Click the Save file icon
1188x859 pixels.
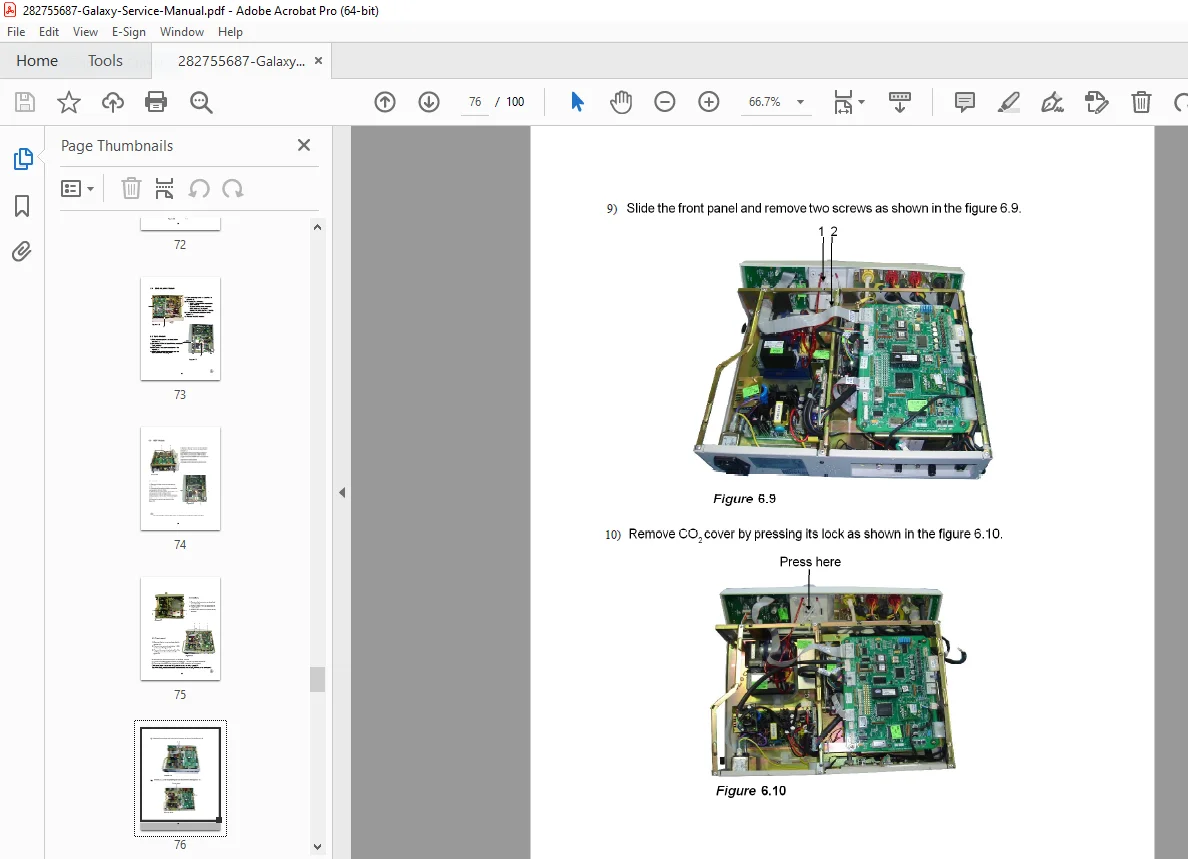click(25, 102)
